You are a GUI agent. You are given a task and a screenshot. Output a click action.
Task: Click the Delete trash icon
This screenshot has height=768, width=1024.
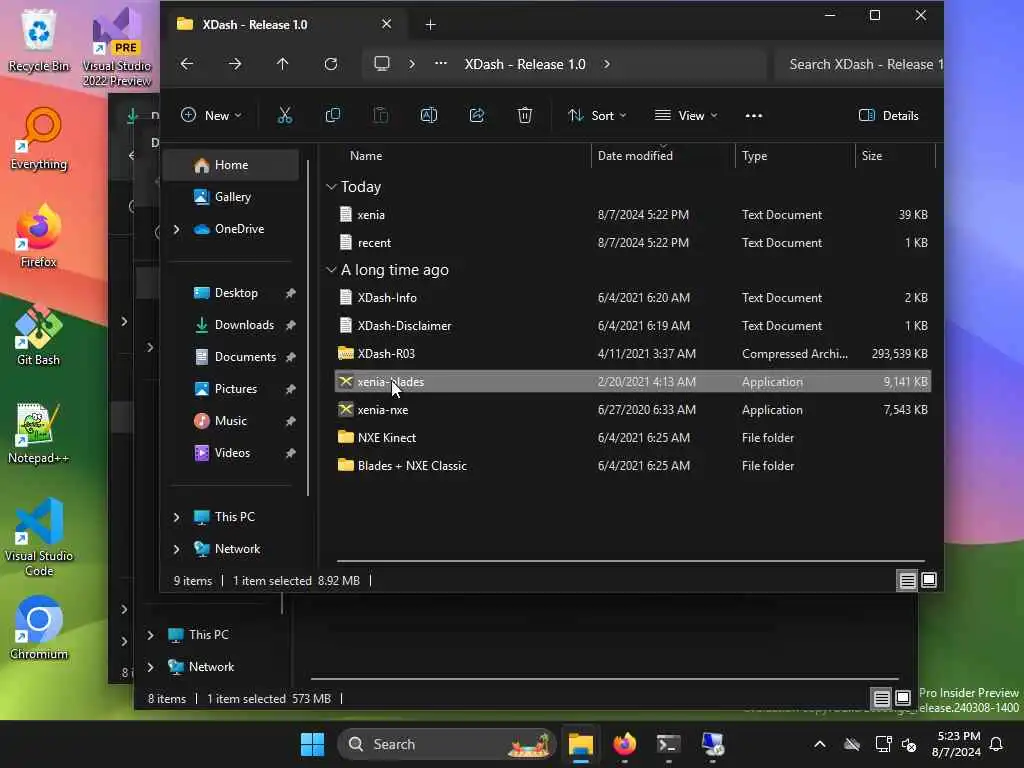(524, 116)
